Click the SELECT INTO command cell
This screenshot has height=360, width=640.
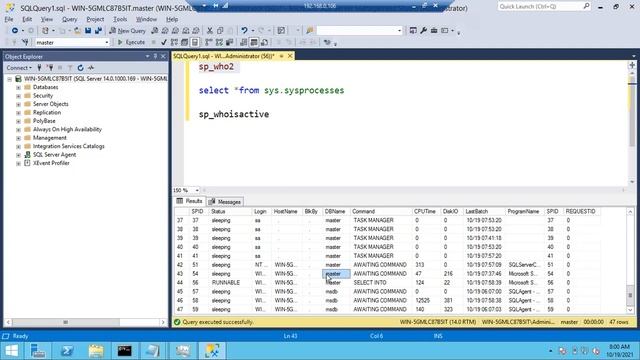pos(370,282)
